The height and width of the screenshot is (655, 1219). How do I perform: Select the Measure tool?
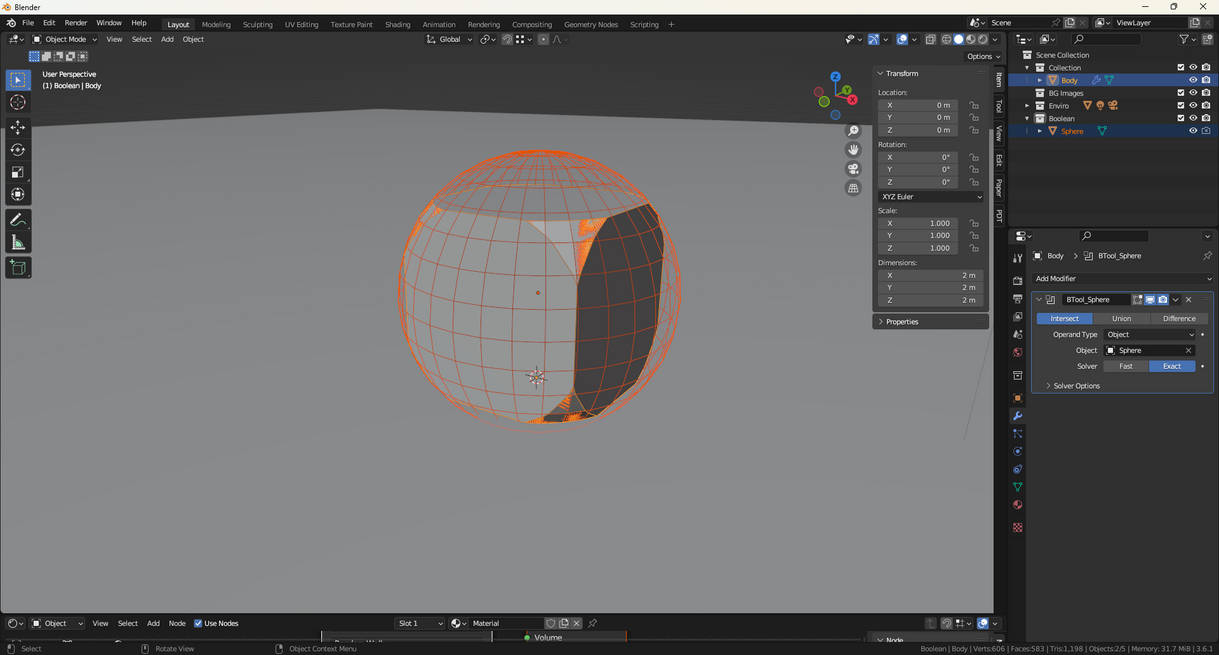tap(18, 243)
